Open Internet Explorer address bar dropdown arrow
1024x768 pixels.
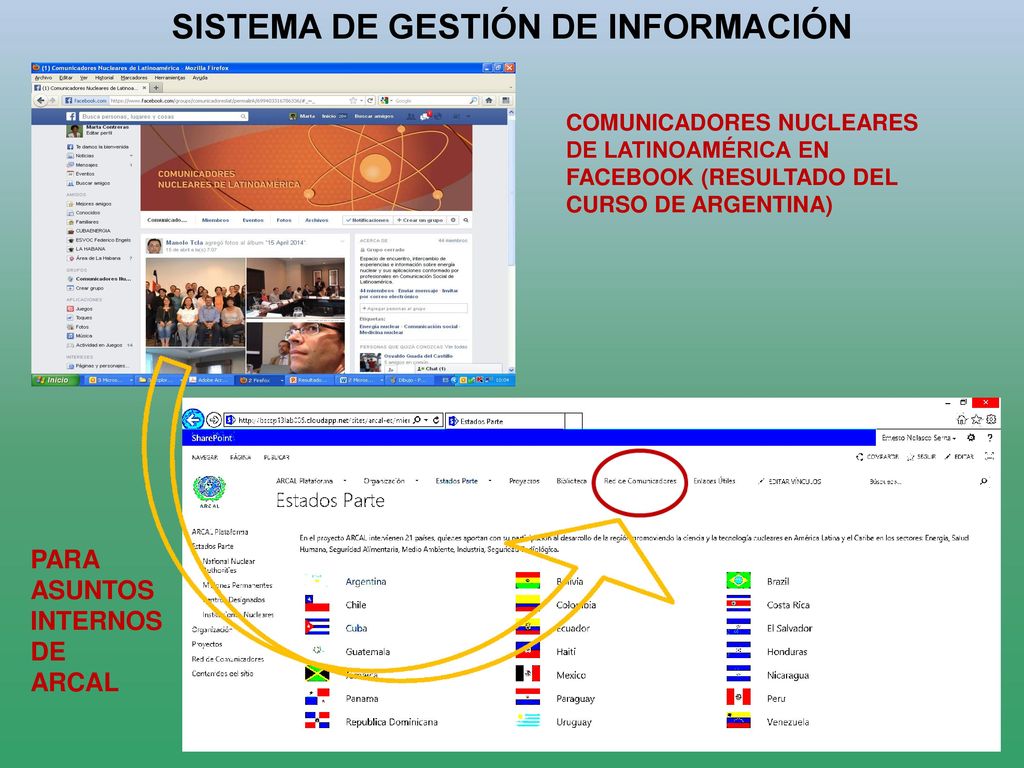(426, 420)
